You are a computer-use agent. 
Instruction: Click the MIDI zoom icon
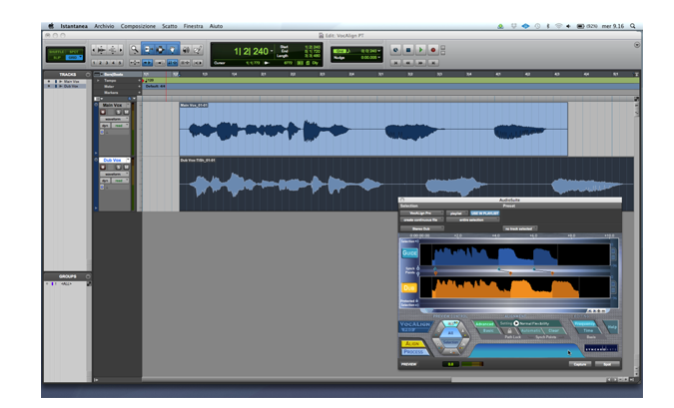tap(113, 50)
